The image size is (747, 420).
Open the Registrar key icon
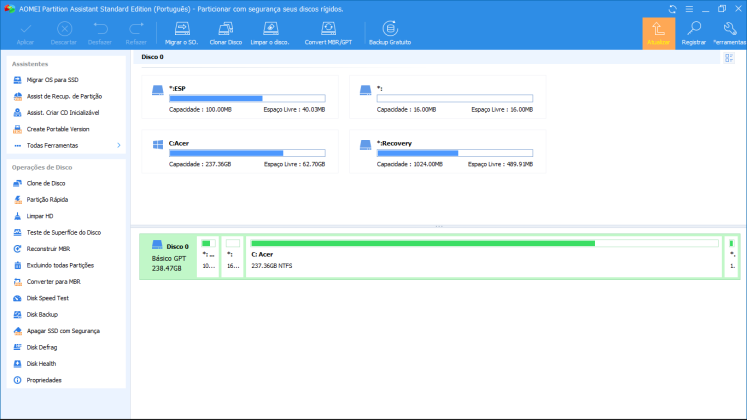tap(694, 29)
